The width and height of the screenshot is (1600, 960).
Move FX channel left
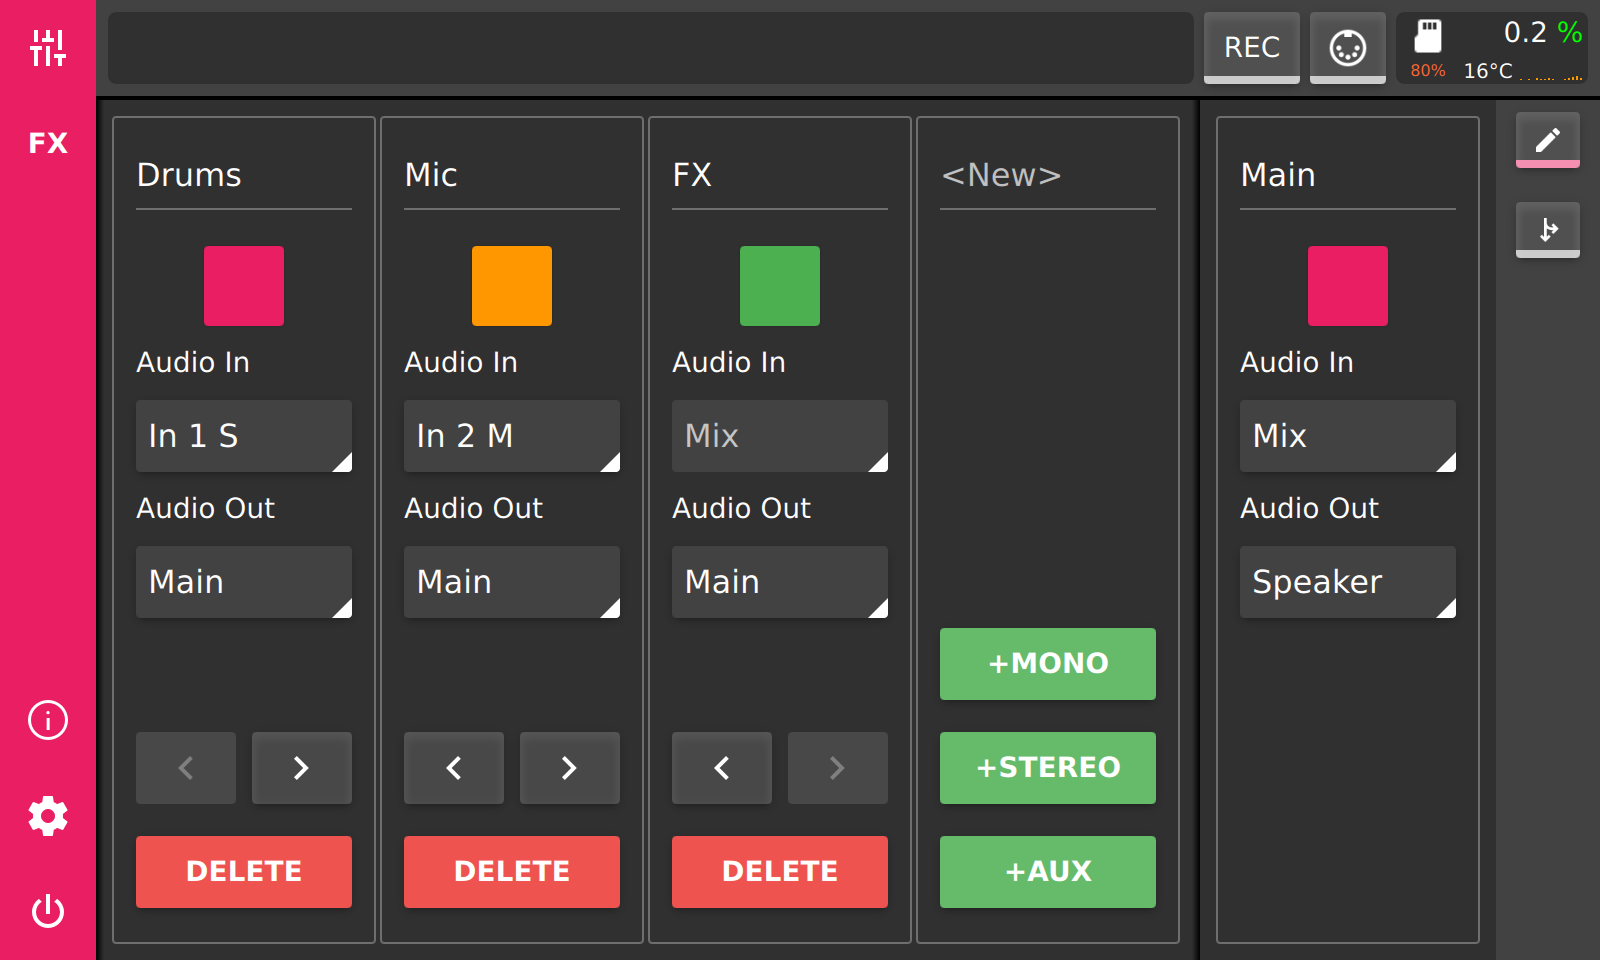(x=722, y=768)
